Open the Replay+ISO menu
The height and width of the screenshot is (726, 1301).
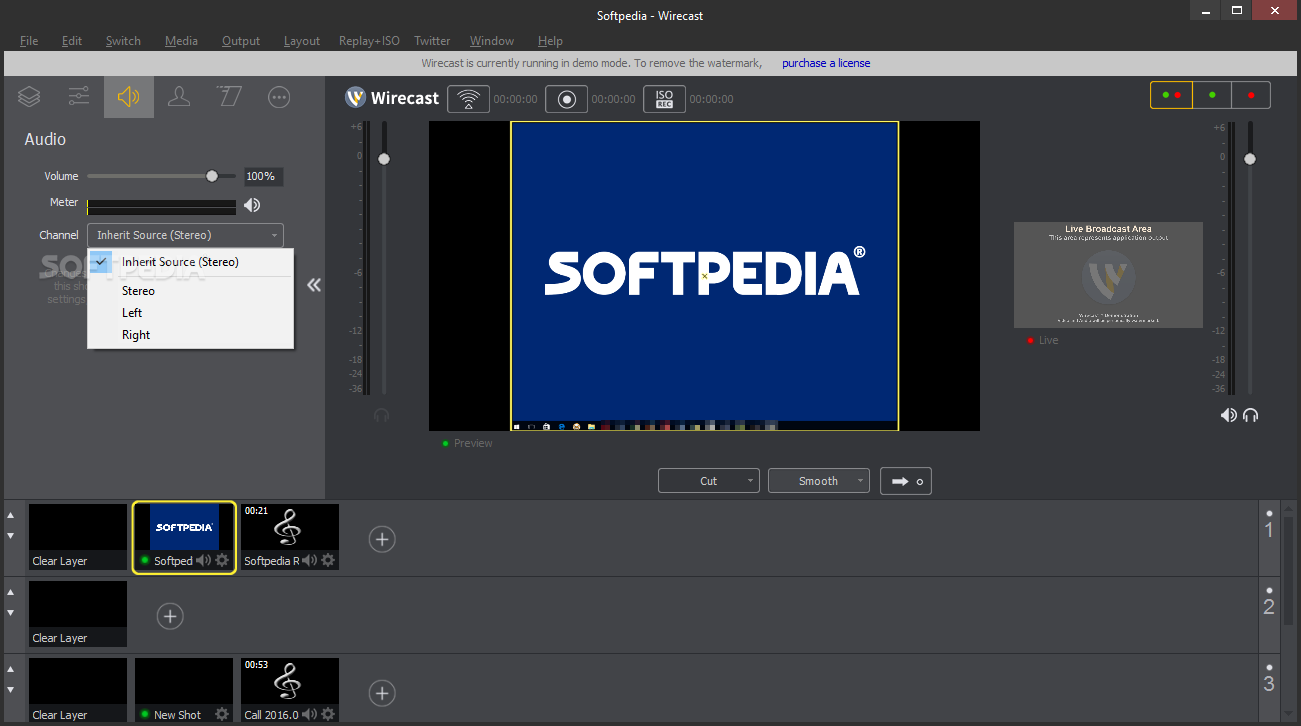369,41
